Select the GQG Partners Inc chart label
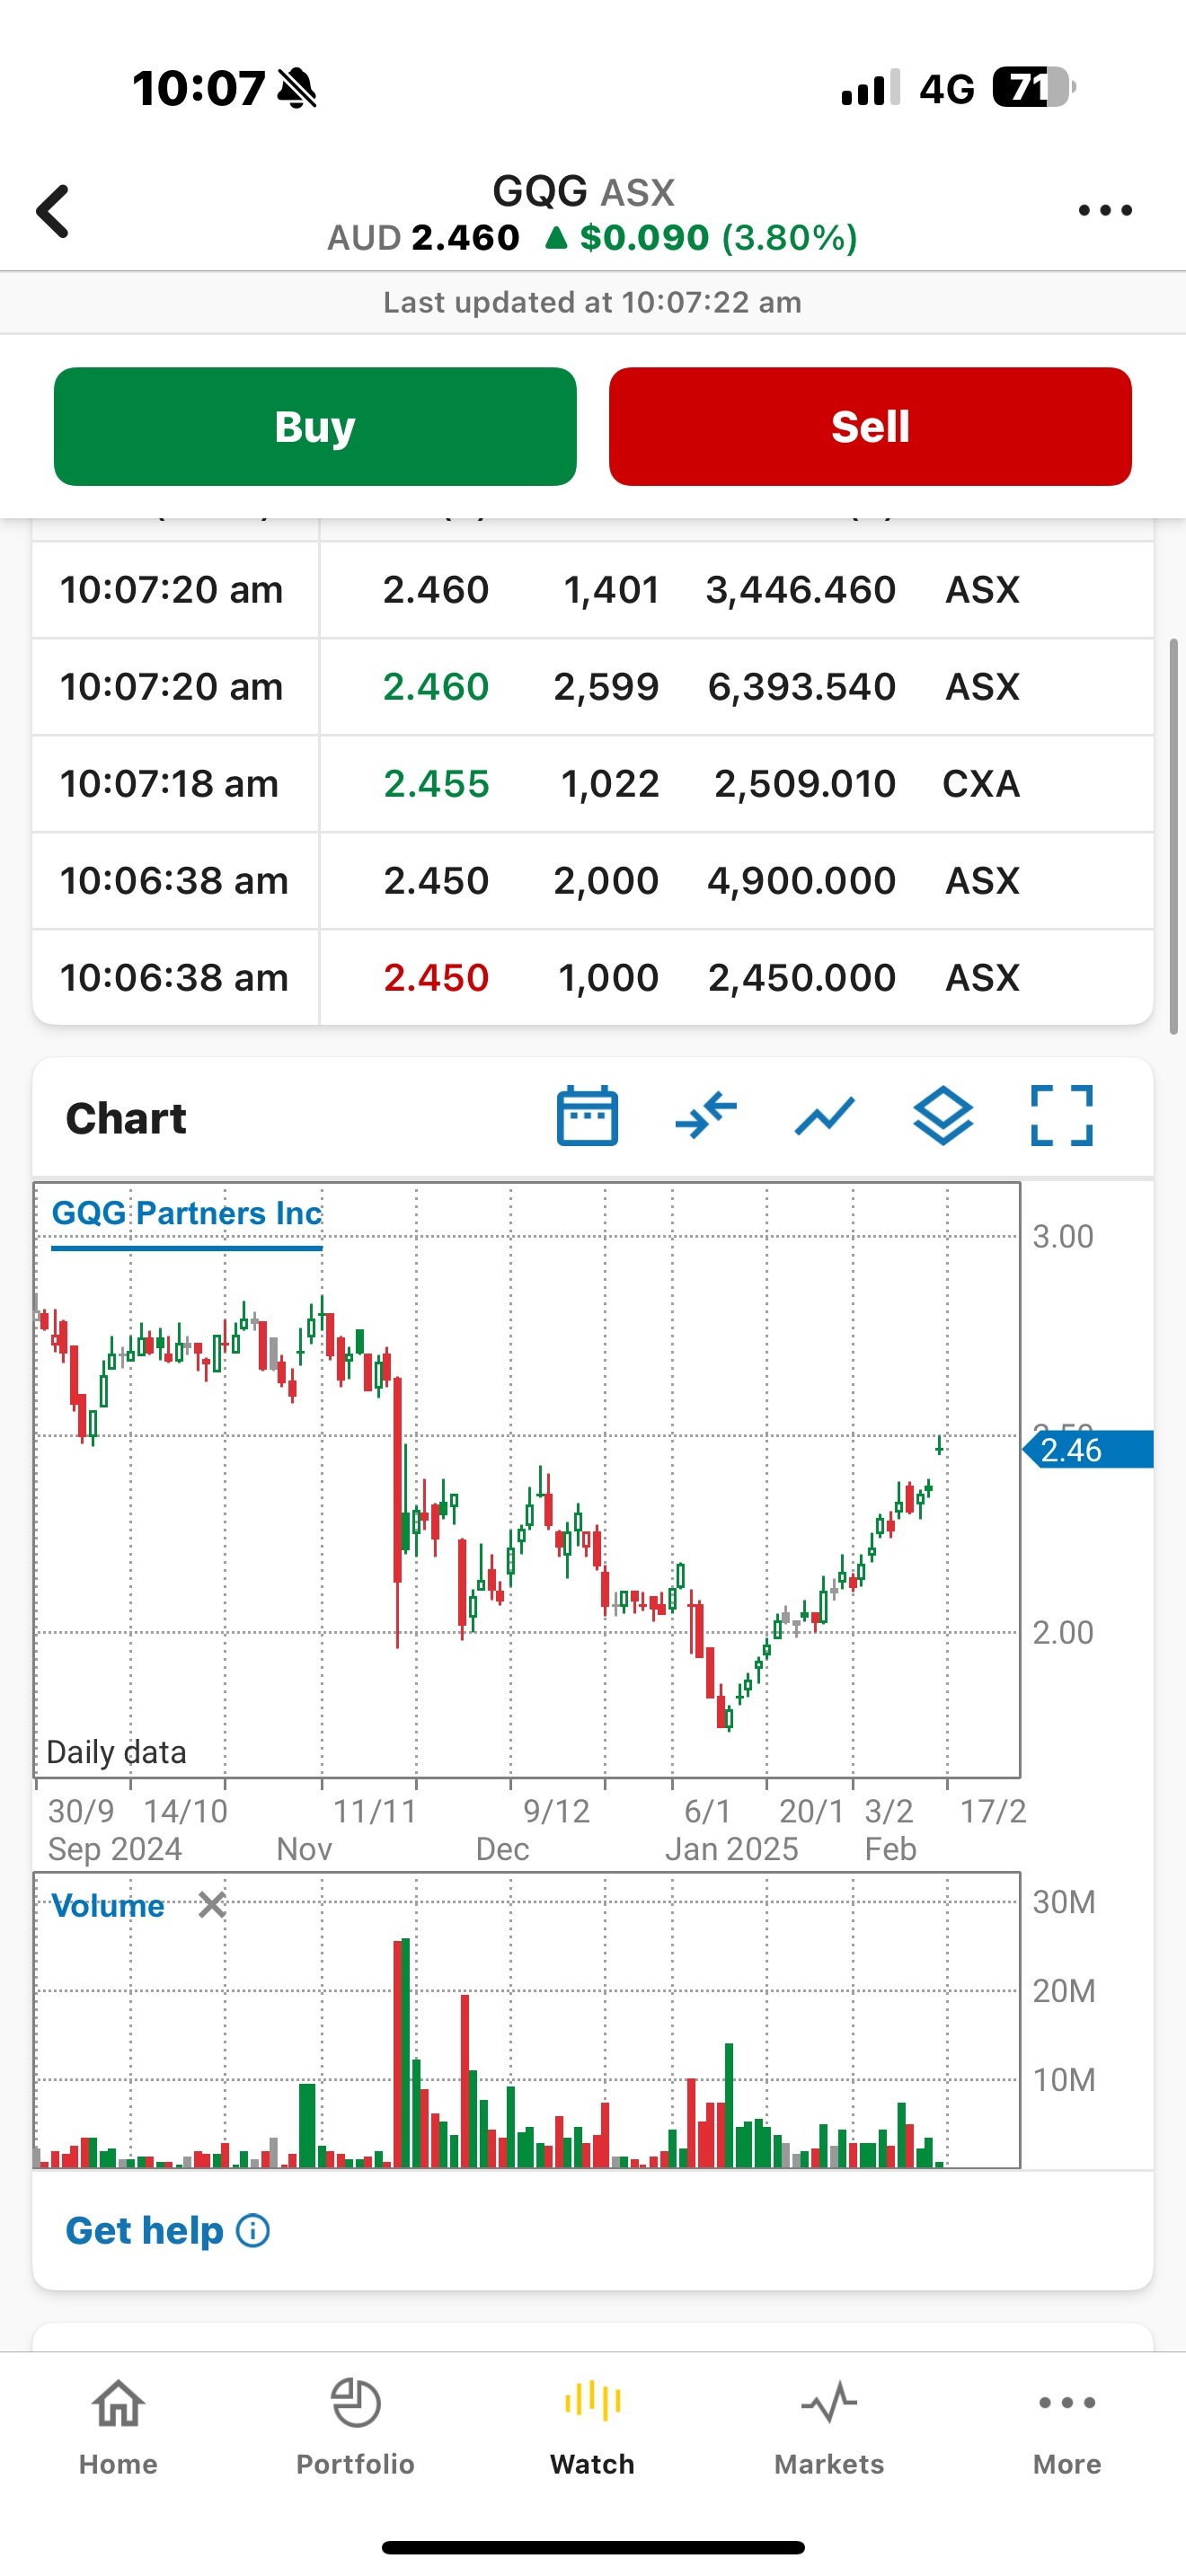Image resolution: width=1186 pixels, height=2576 pixels. (187, 1213)
